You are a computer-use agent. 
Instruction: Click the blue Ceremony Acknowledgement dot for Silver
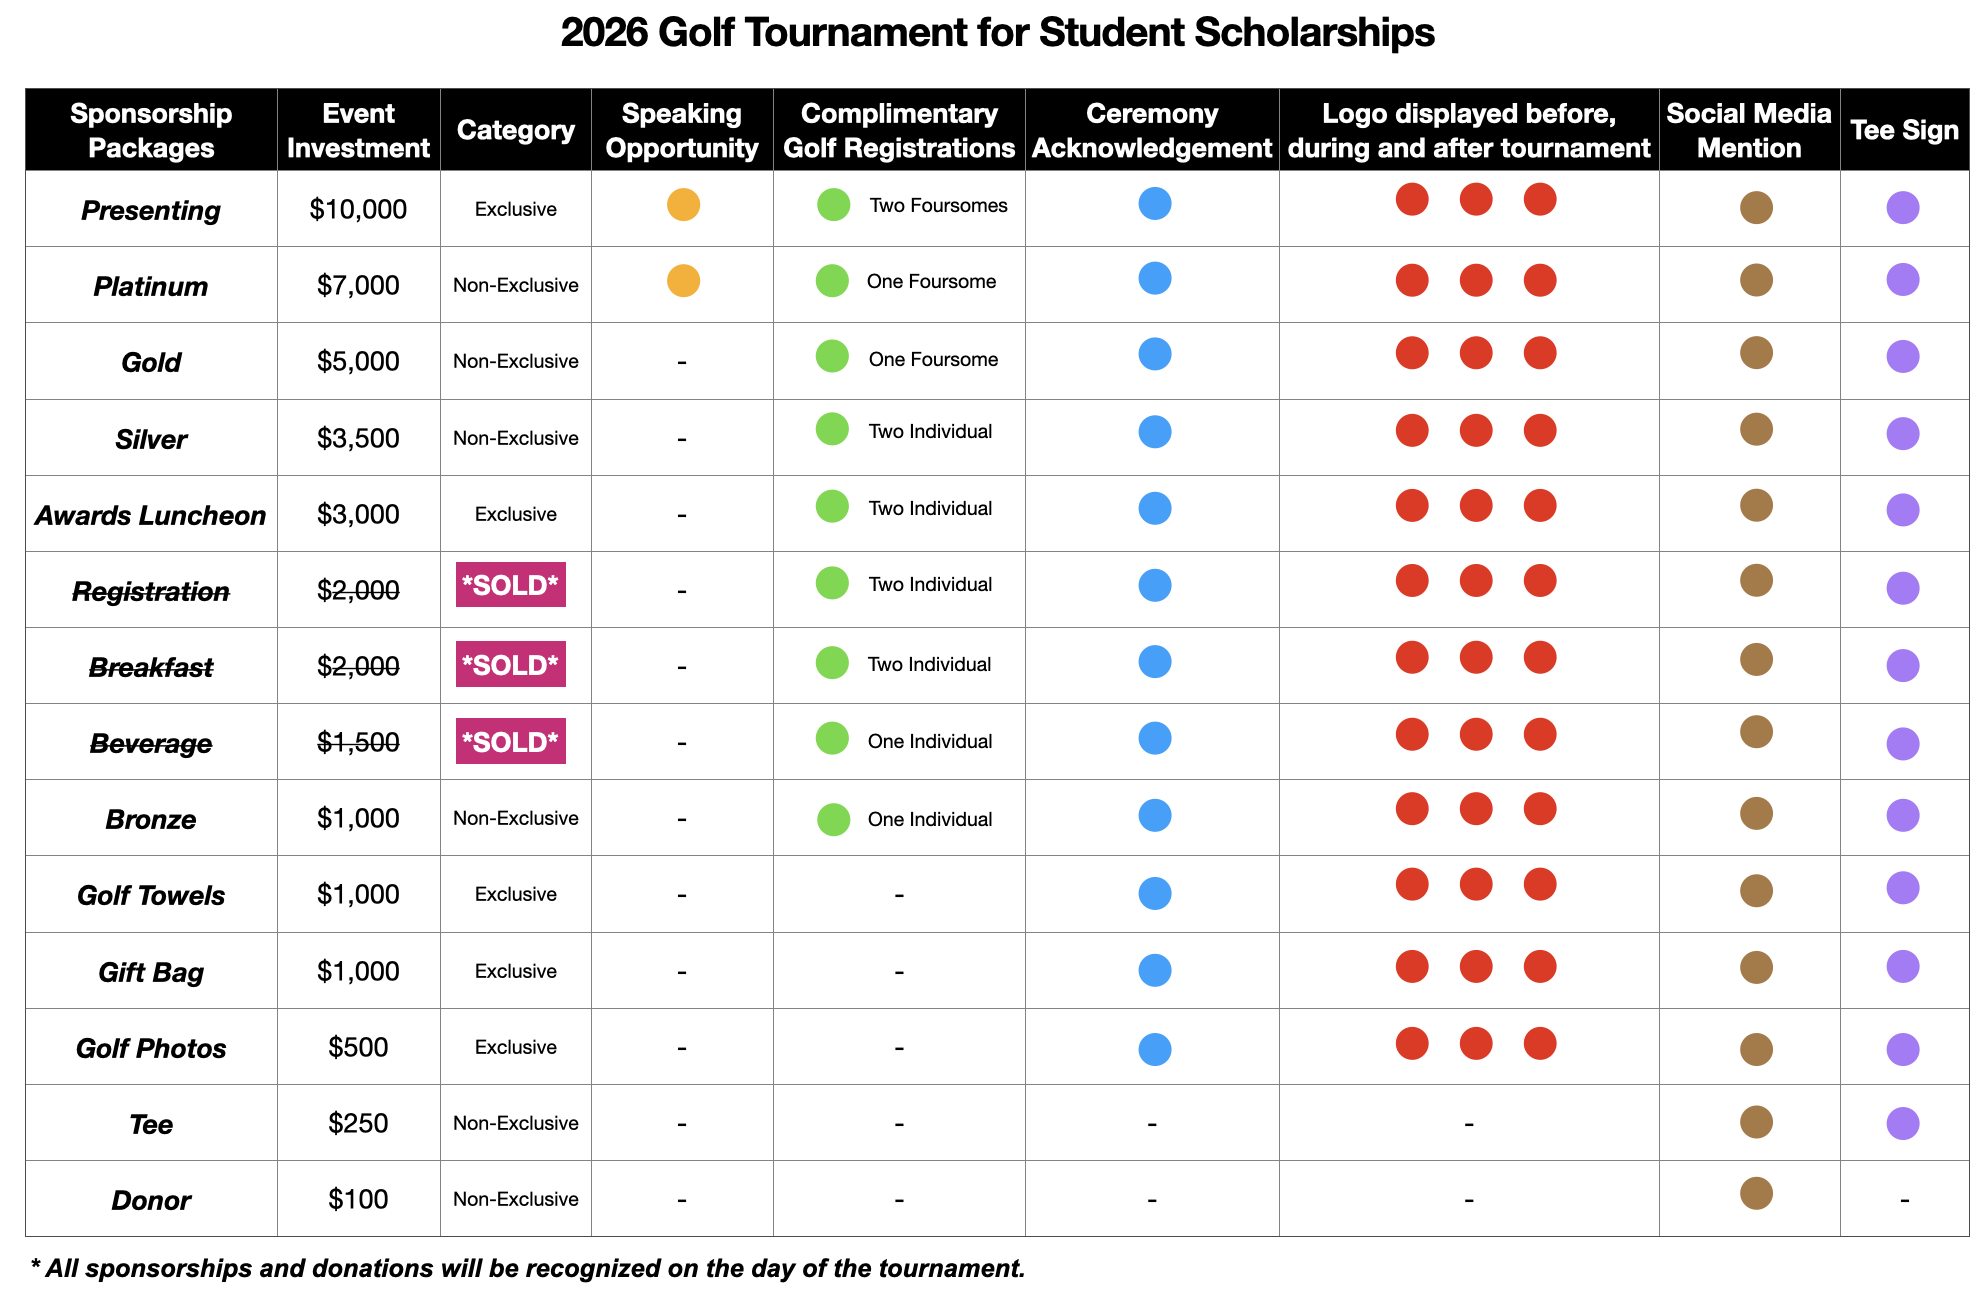point(1154,432)
